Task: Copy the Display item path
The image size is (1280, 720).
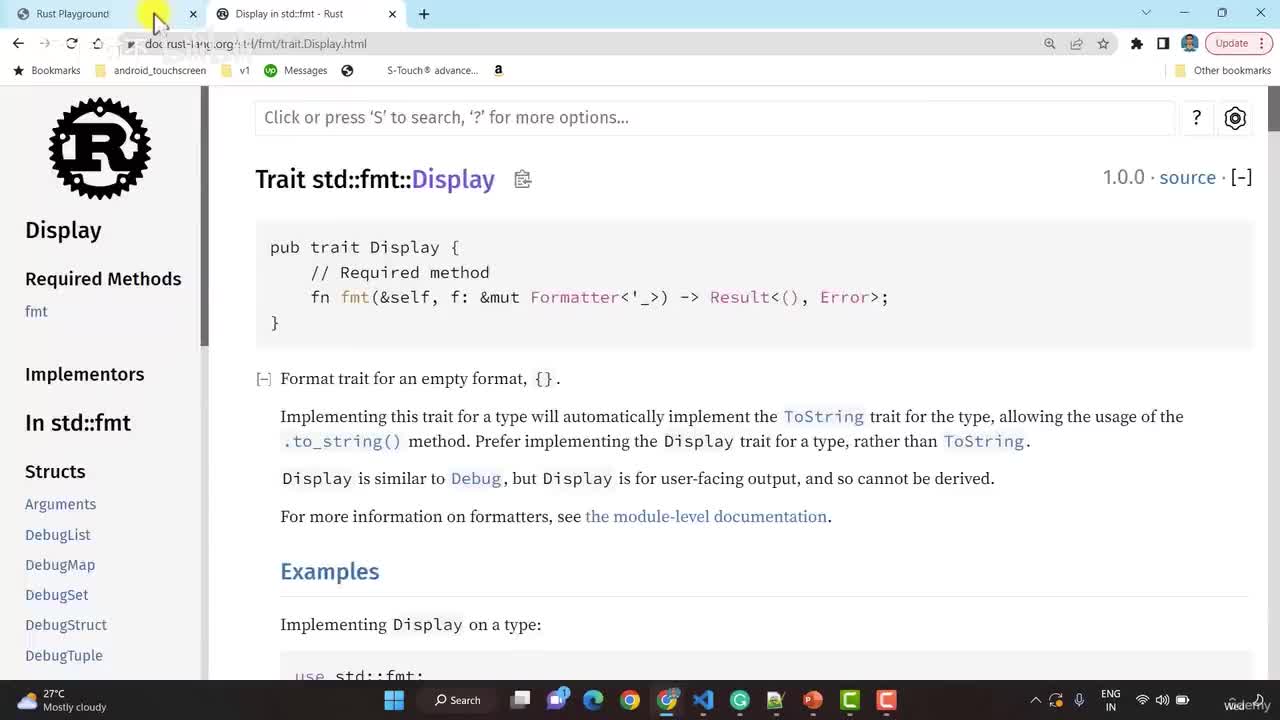Action: pyautogui.click(x=522, y=179)
